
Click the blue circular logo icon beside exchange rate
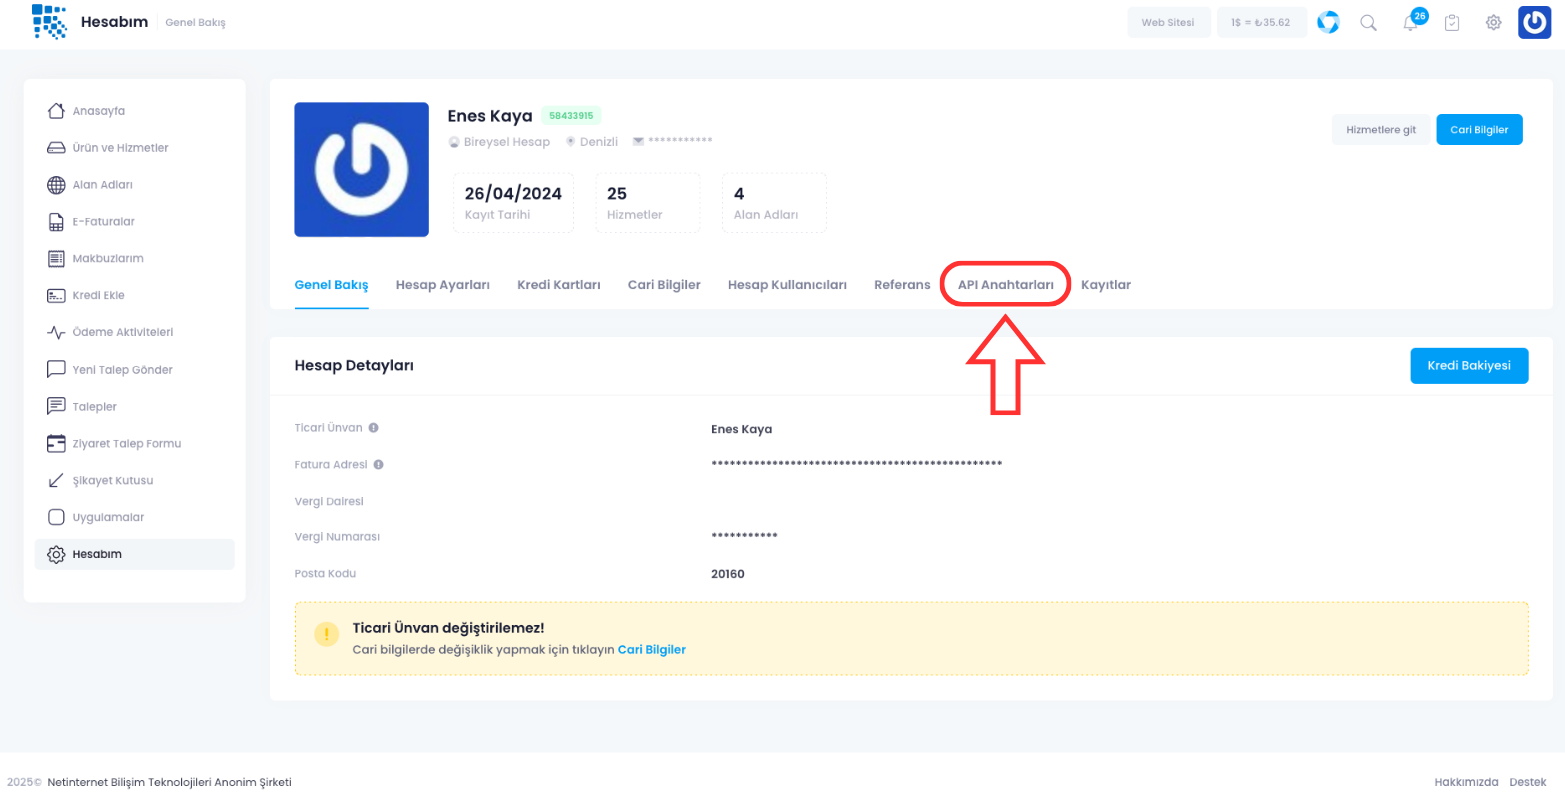[1328, 22]
